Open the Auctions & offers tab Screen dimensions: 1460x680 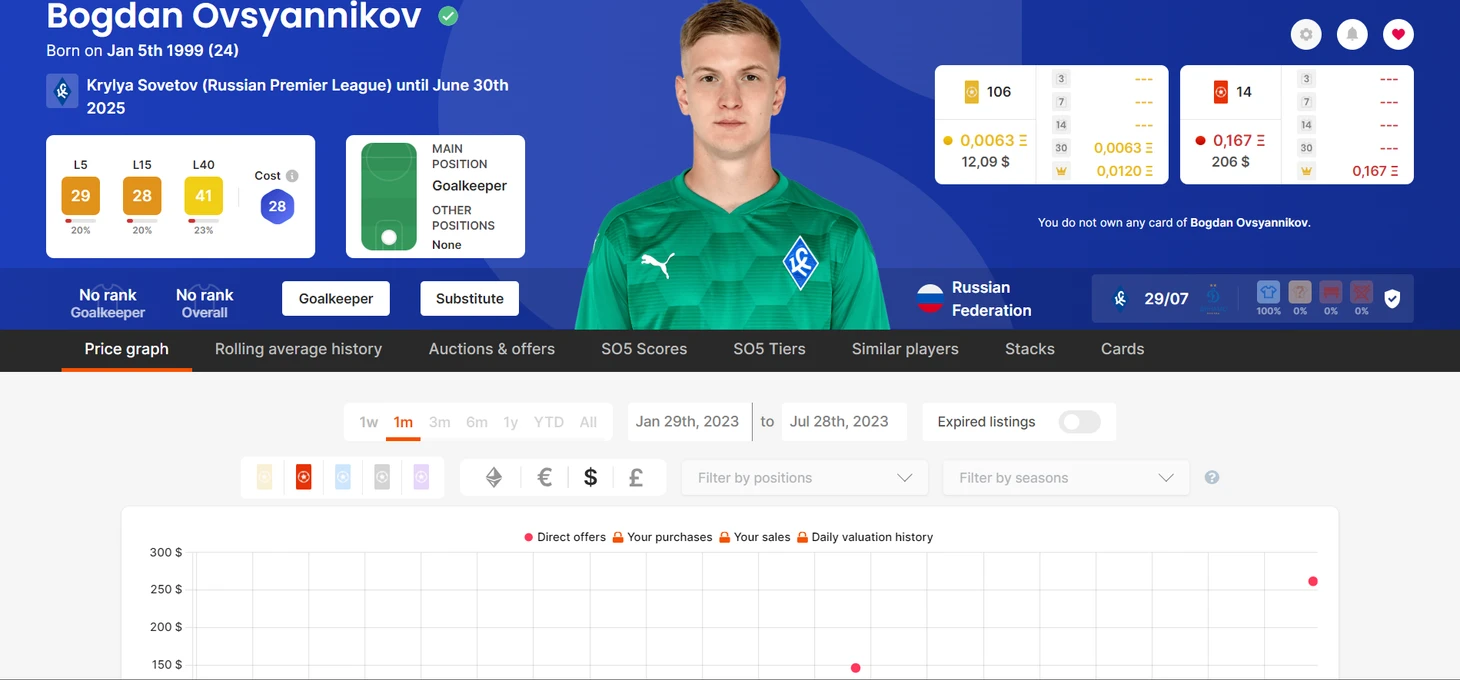point(492,349)
